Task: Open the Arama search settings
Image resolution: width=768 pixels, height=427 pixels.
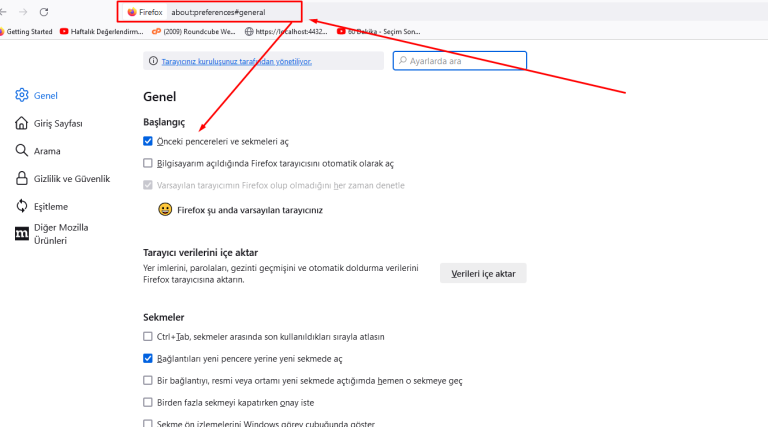Action: point(46,151)
